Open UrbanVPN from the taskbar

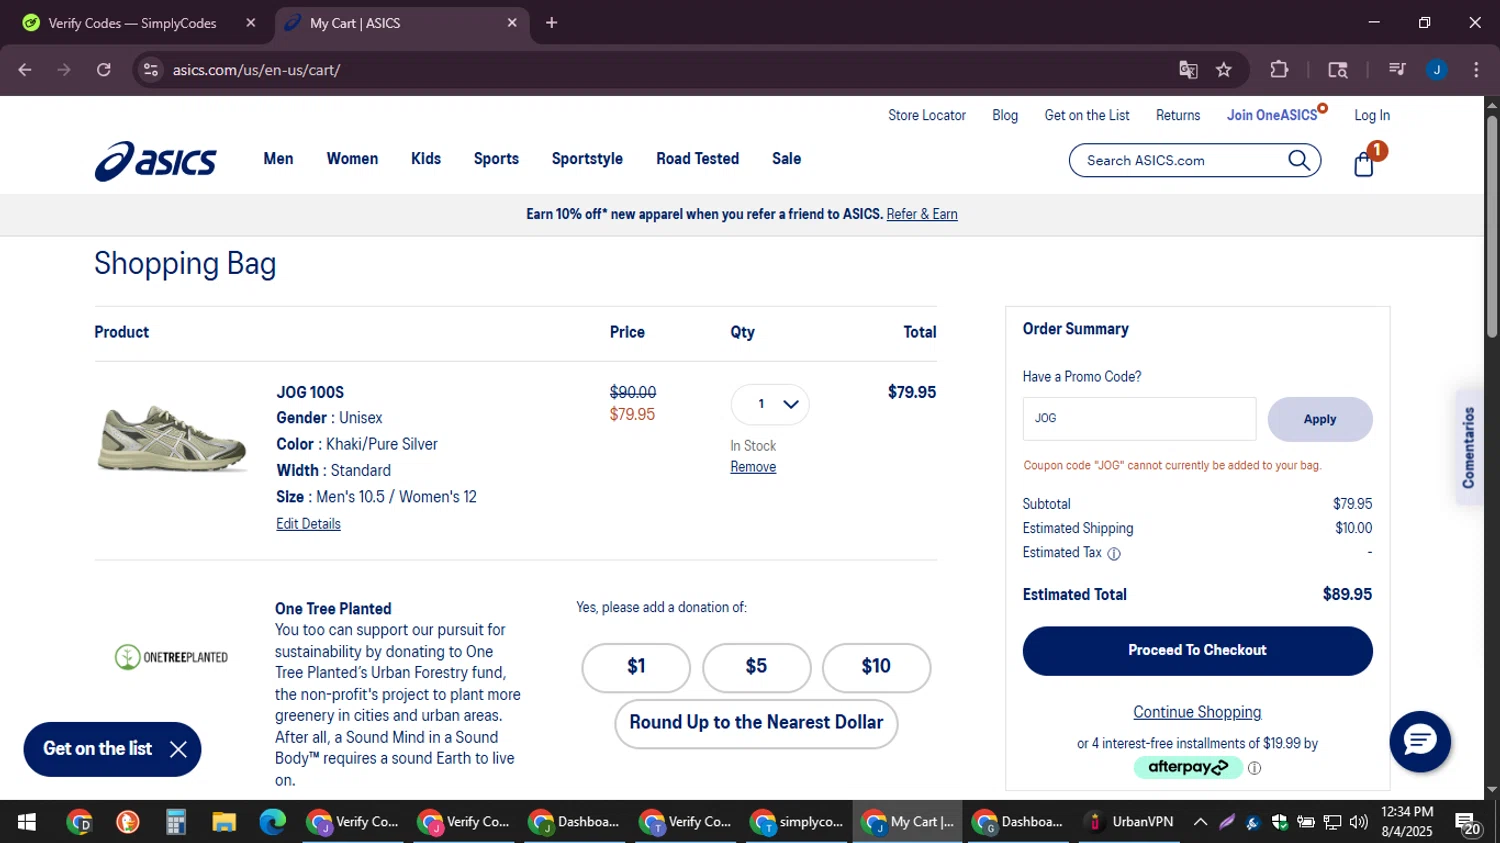[x=1131, y=822]
